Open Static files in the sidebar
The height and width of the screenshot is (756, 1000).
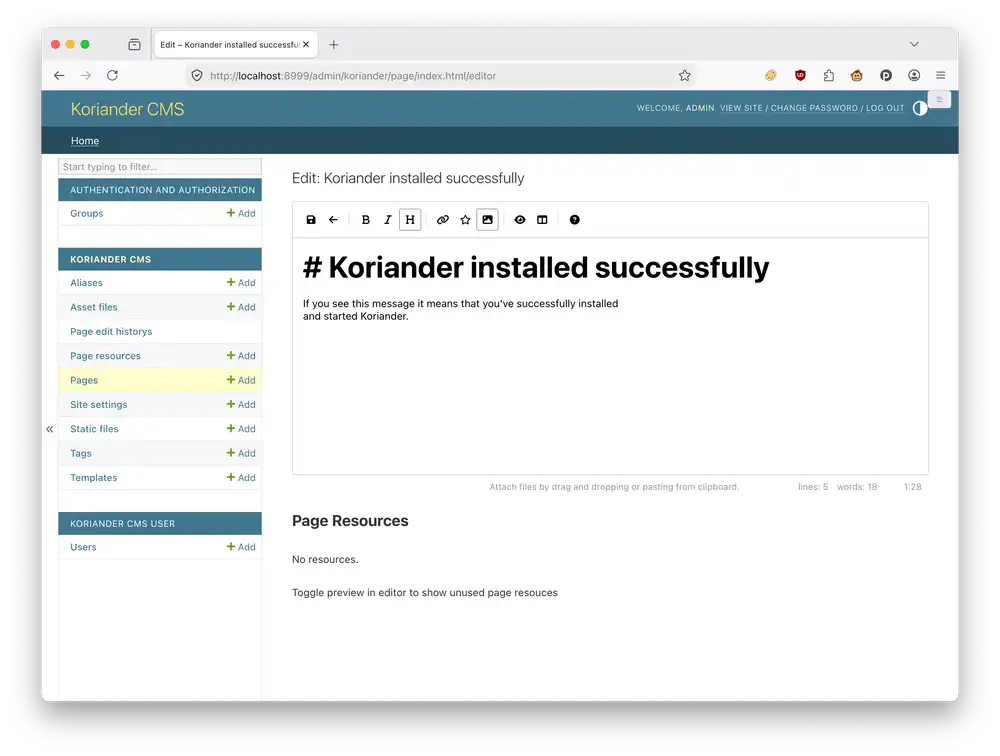[x=94, y=429]
